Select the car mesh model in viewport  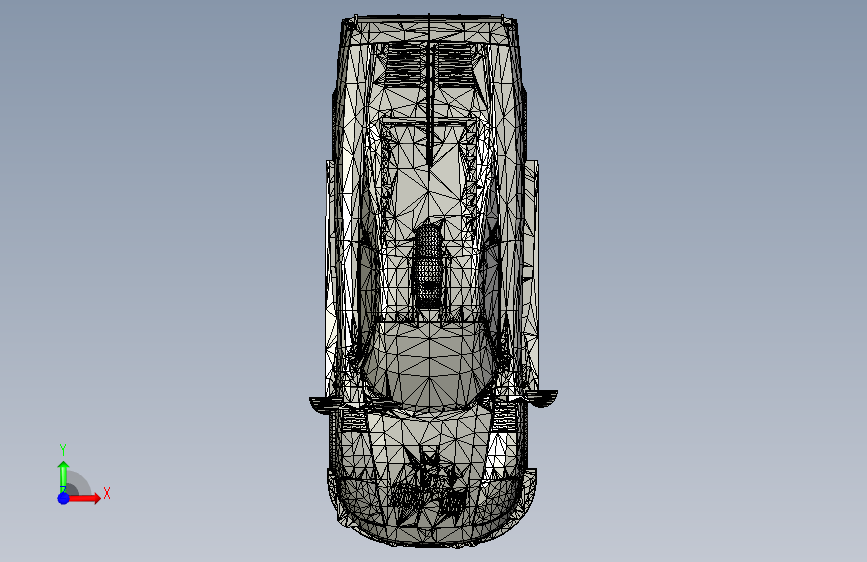[x=433, y=281]
